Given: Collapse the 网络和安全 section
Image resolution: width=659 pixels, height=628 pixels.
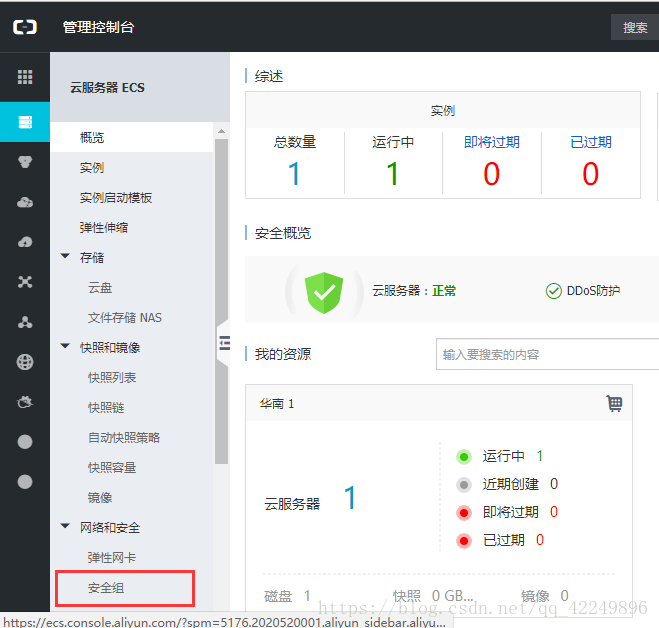Looking at the screenshot, I should [65, 527].
